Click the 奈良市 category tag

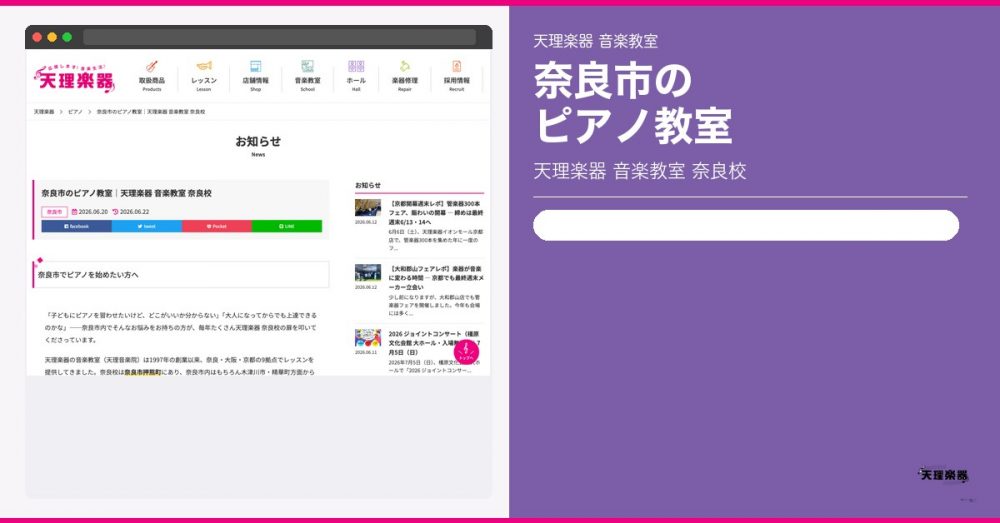pyautogui.click(x=54, y=212)
